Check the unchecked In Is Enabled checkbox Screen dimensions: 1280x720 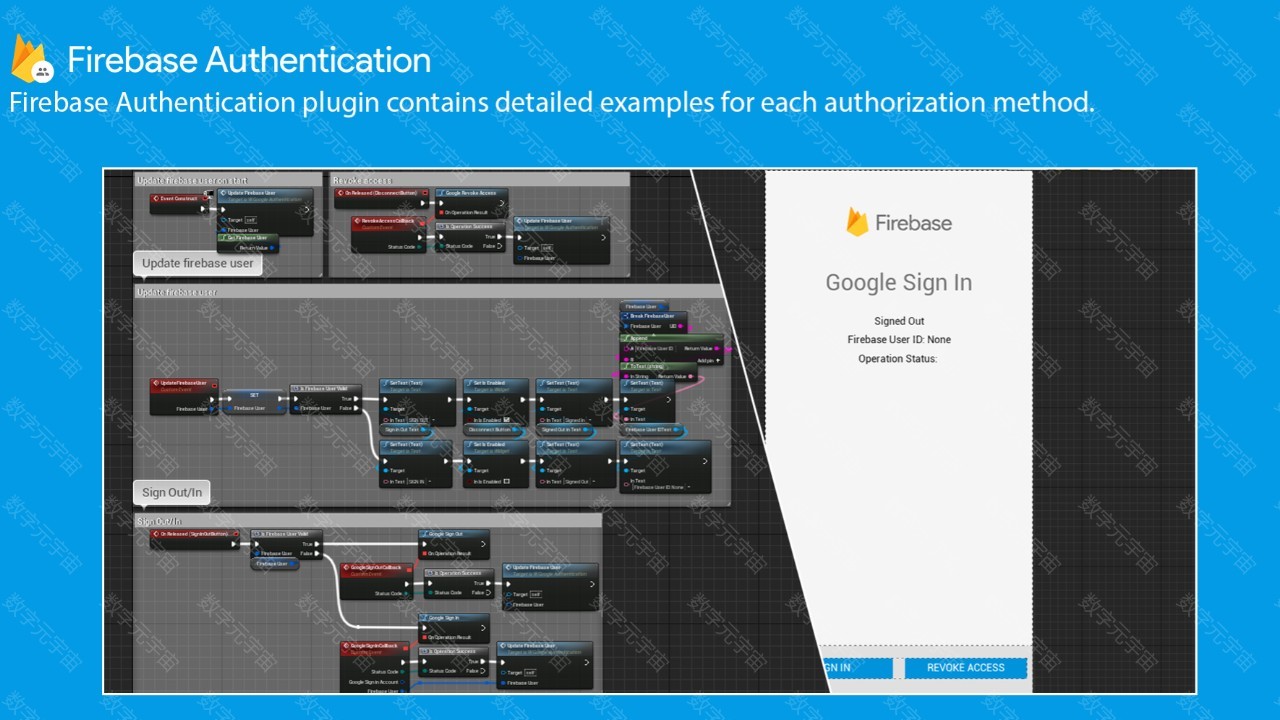tap(507, 482)
